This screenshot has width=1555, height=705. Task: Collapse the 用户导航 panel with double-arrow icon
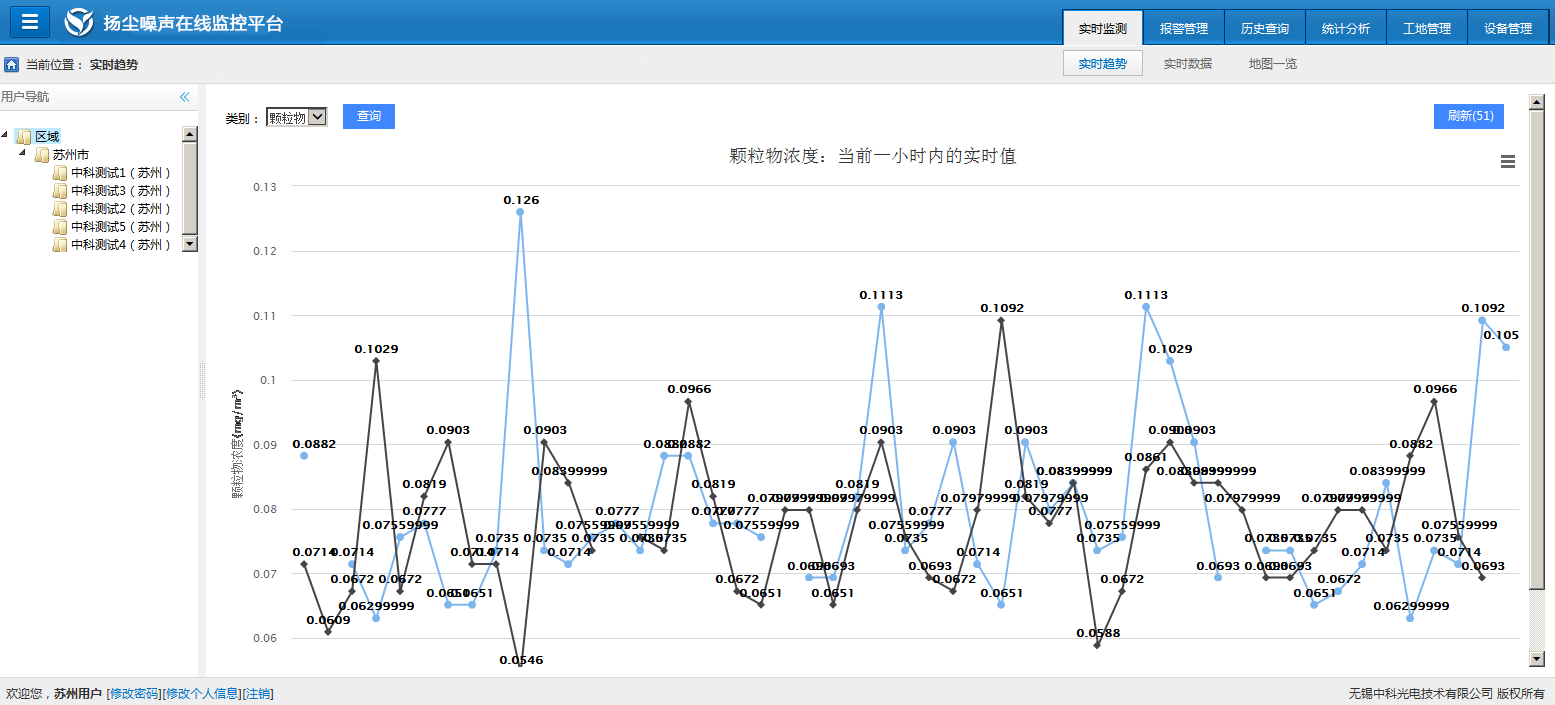(x=184, y=97)
